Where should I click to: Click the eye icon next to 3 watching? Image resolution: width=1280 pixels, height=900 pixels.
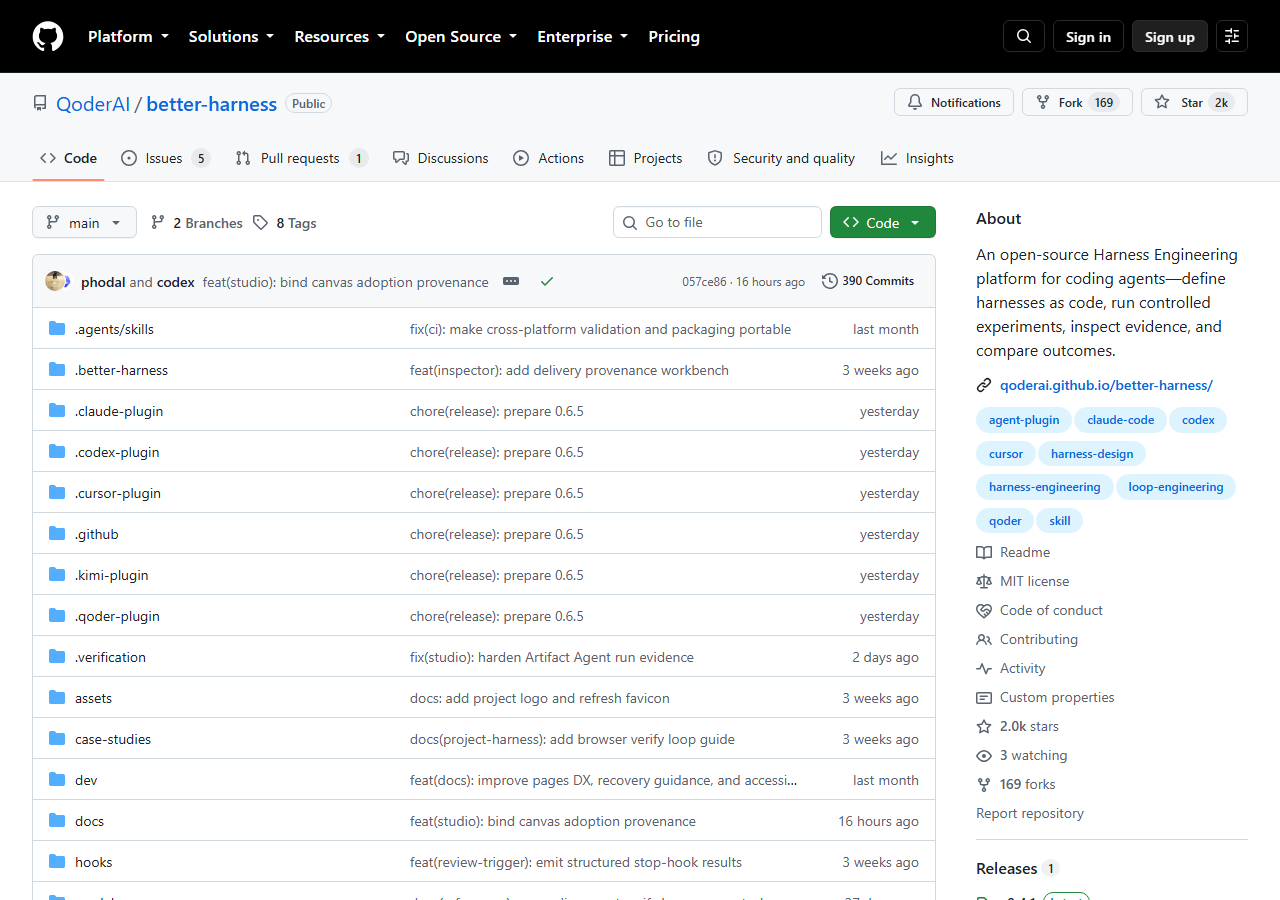coord(984,755)
